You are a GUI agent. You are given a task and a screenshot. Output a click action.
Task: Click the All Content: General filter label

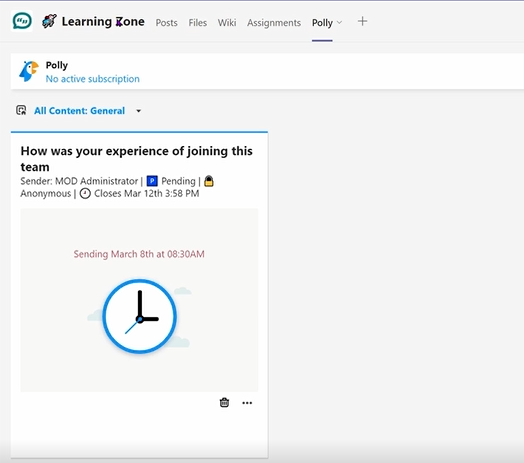(x=80, y=111)
